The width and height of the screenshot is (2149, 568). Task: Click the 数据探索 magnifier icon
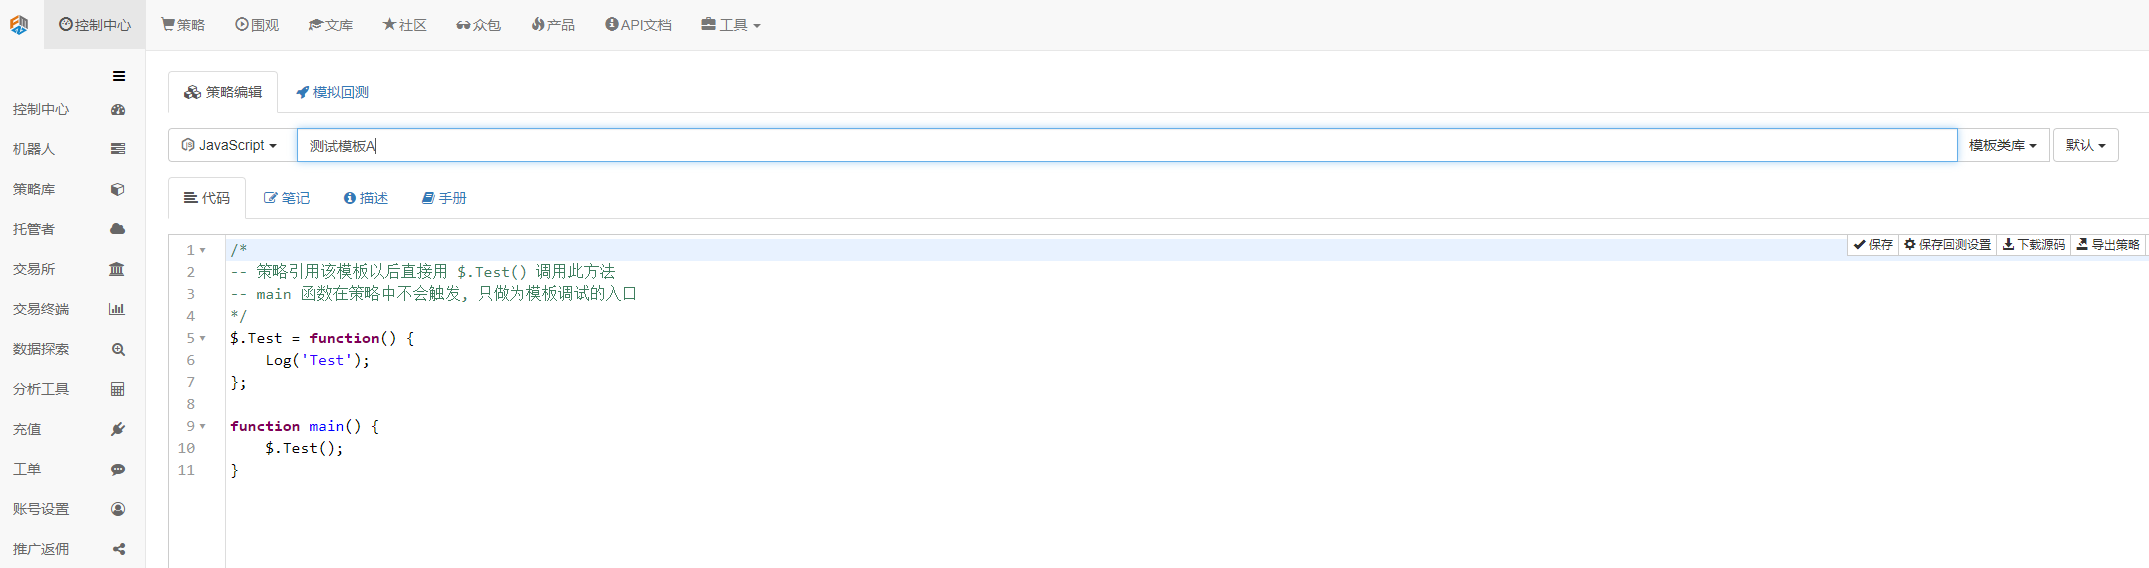(118, 349)
